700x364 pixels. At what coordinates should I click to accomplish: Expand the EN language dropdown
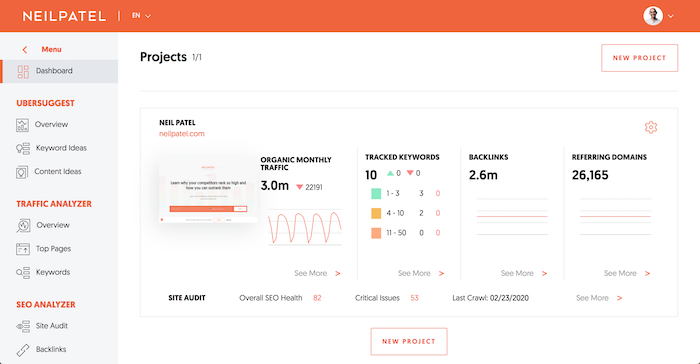(141, 16)
